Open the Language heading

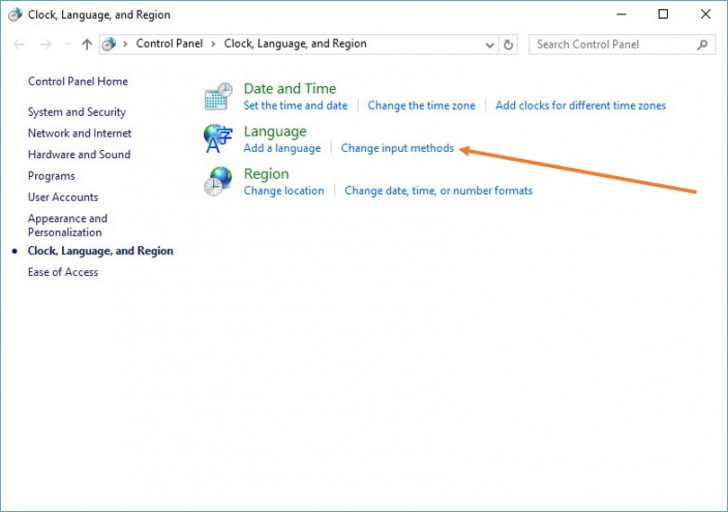275,131
